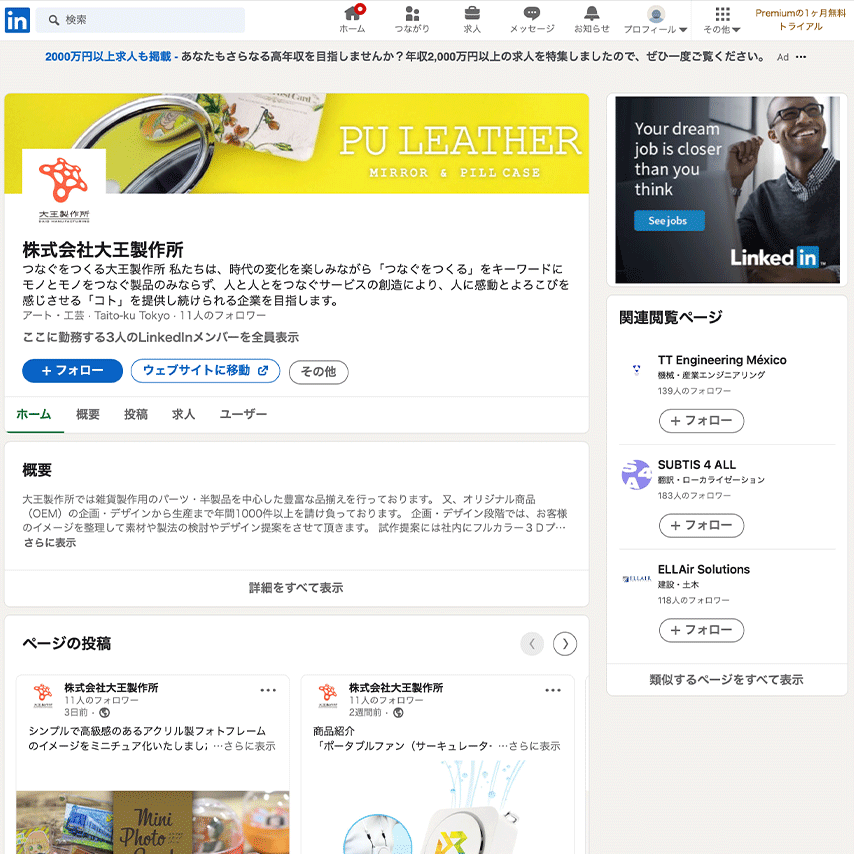Open the LinkedIn logo home link
Image resolution: width=854 pixels, height=854 pixels.
[x=17, y=20]
